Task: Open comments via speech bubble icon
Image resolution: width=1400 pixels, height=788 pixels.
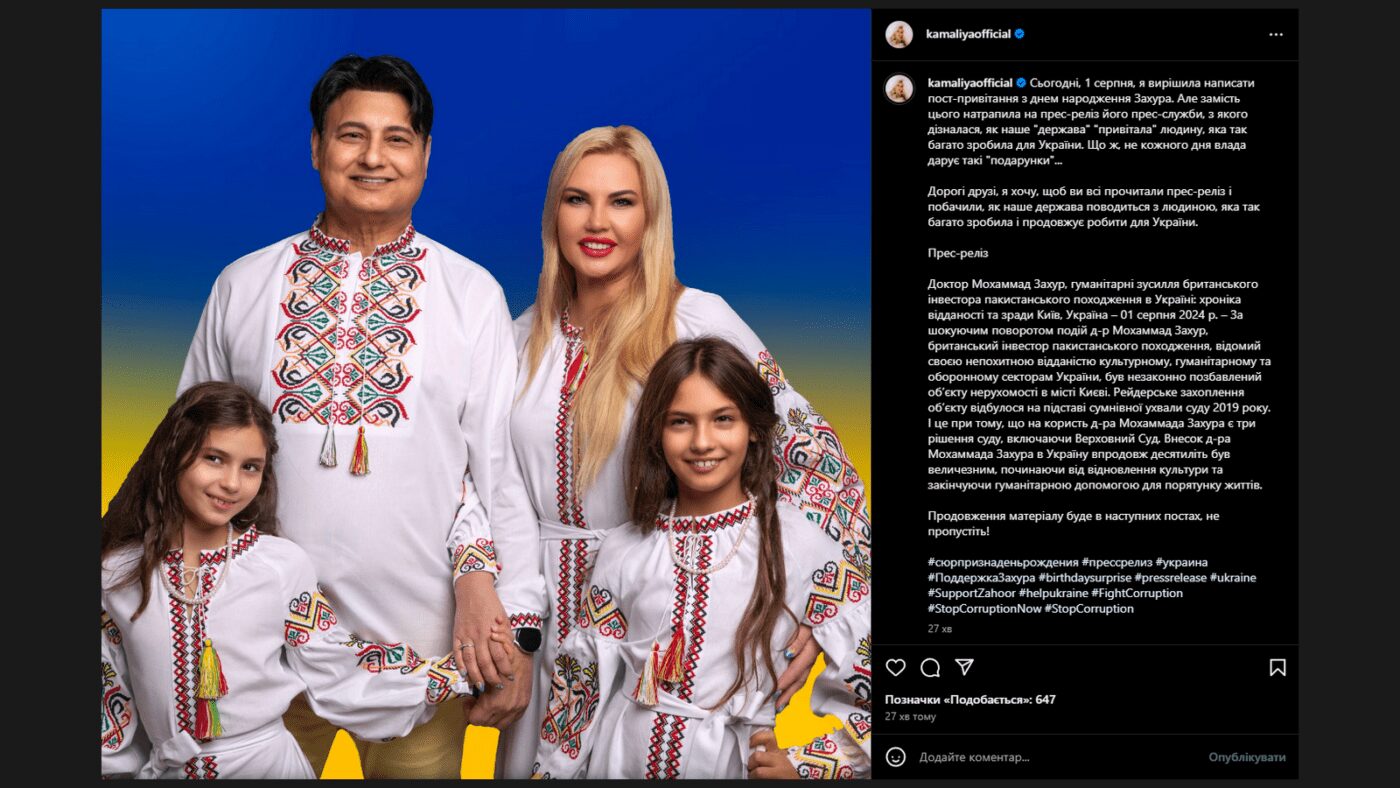Action: pyautogui.click(x=930, y=667)
